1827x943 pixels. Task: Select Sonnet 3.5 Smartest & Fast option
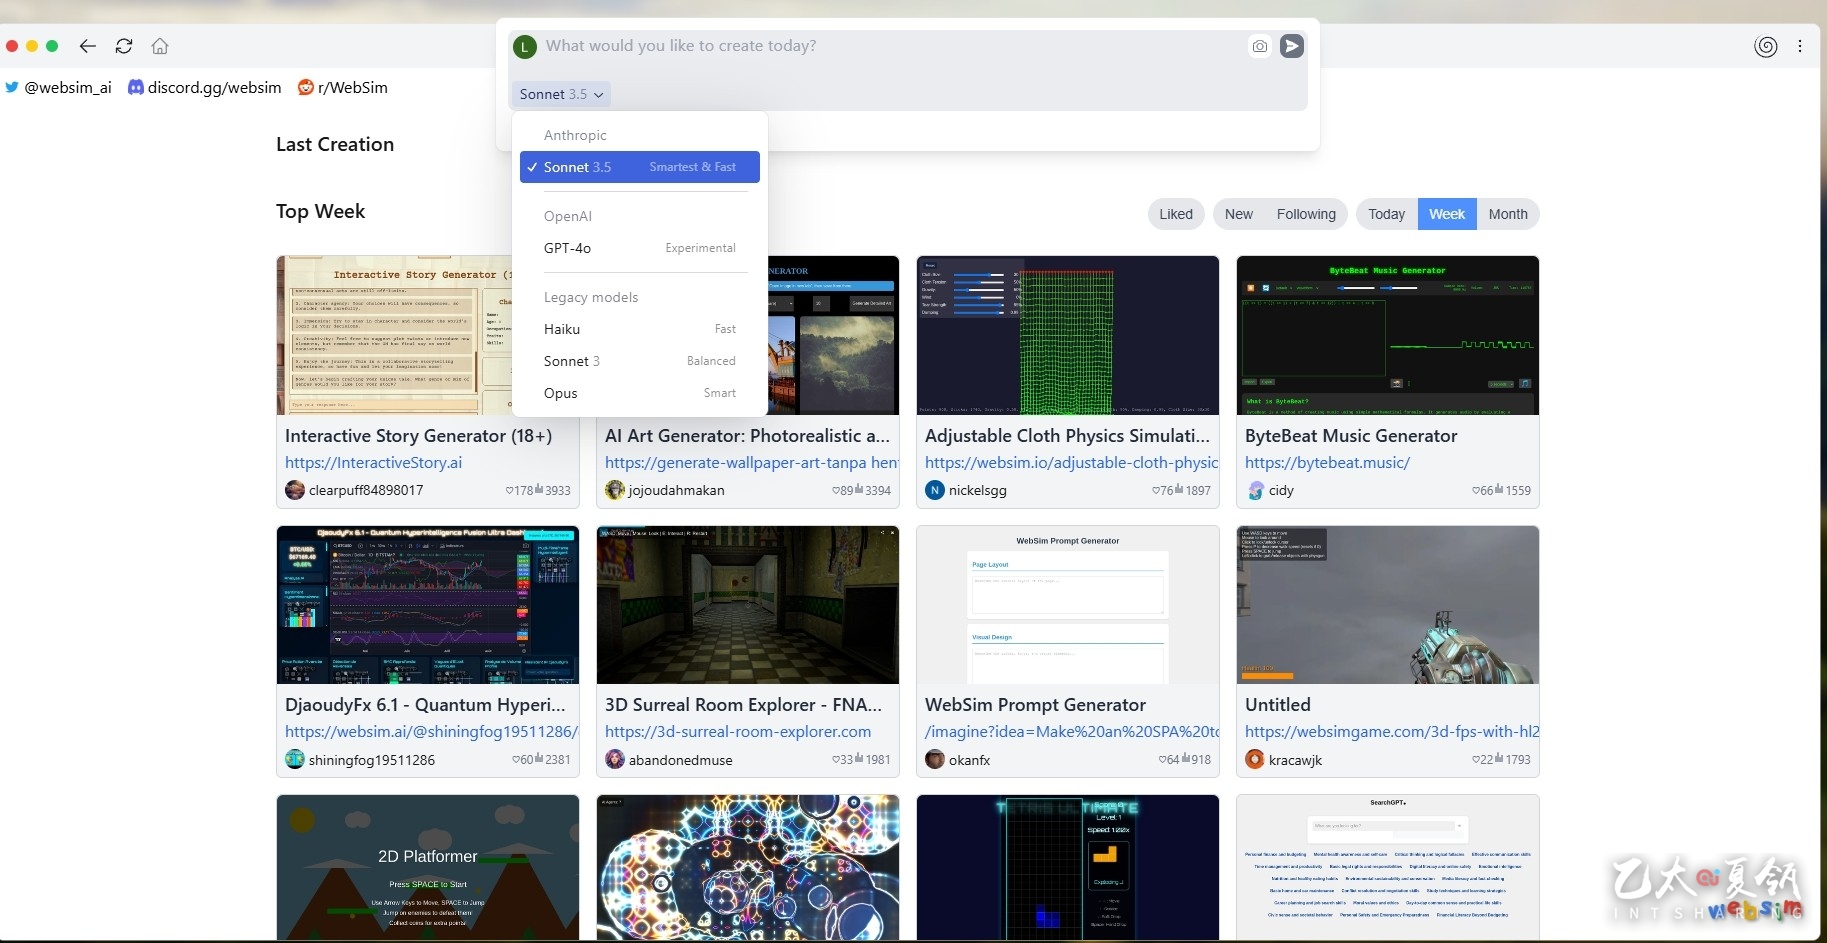[x=640, y=167]
